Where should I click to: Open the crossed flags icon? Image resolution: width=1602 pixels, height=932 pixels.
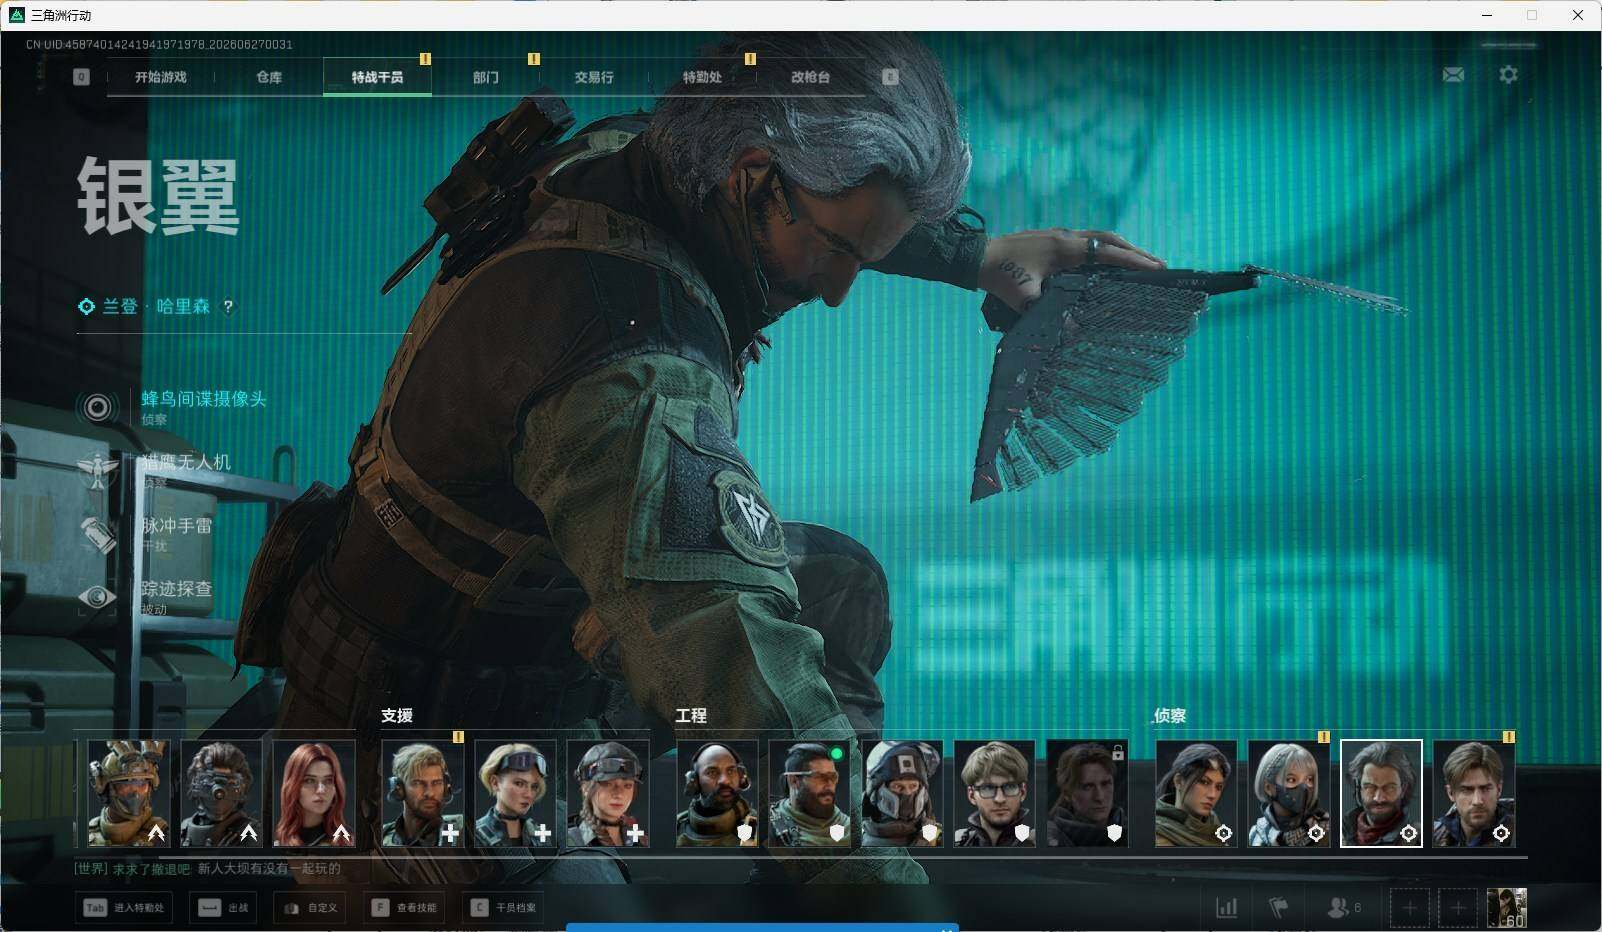(1278, 908)
